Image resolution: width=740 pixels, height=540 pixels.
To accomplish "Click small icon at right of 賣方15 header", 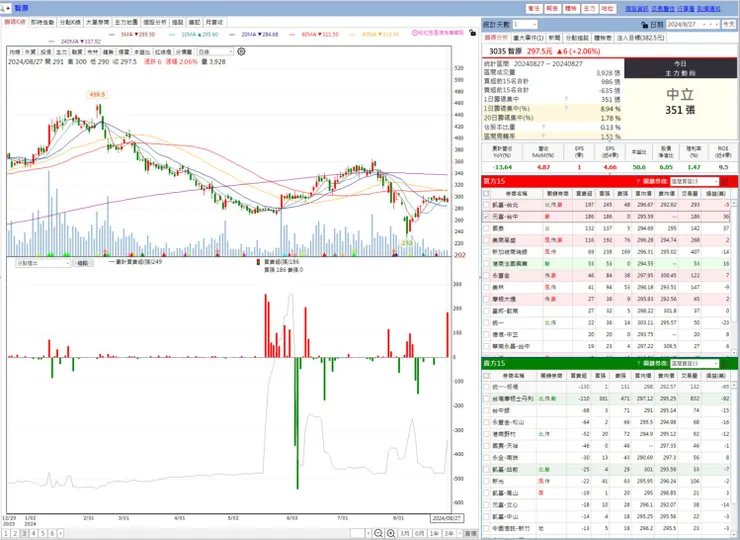I will click(x=725, y=363).
